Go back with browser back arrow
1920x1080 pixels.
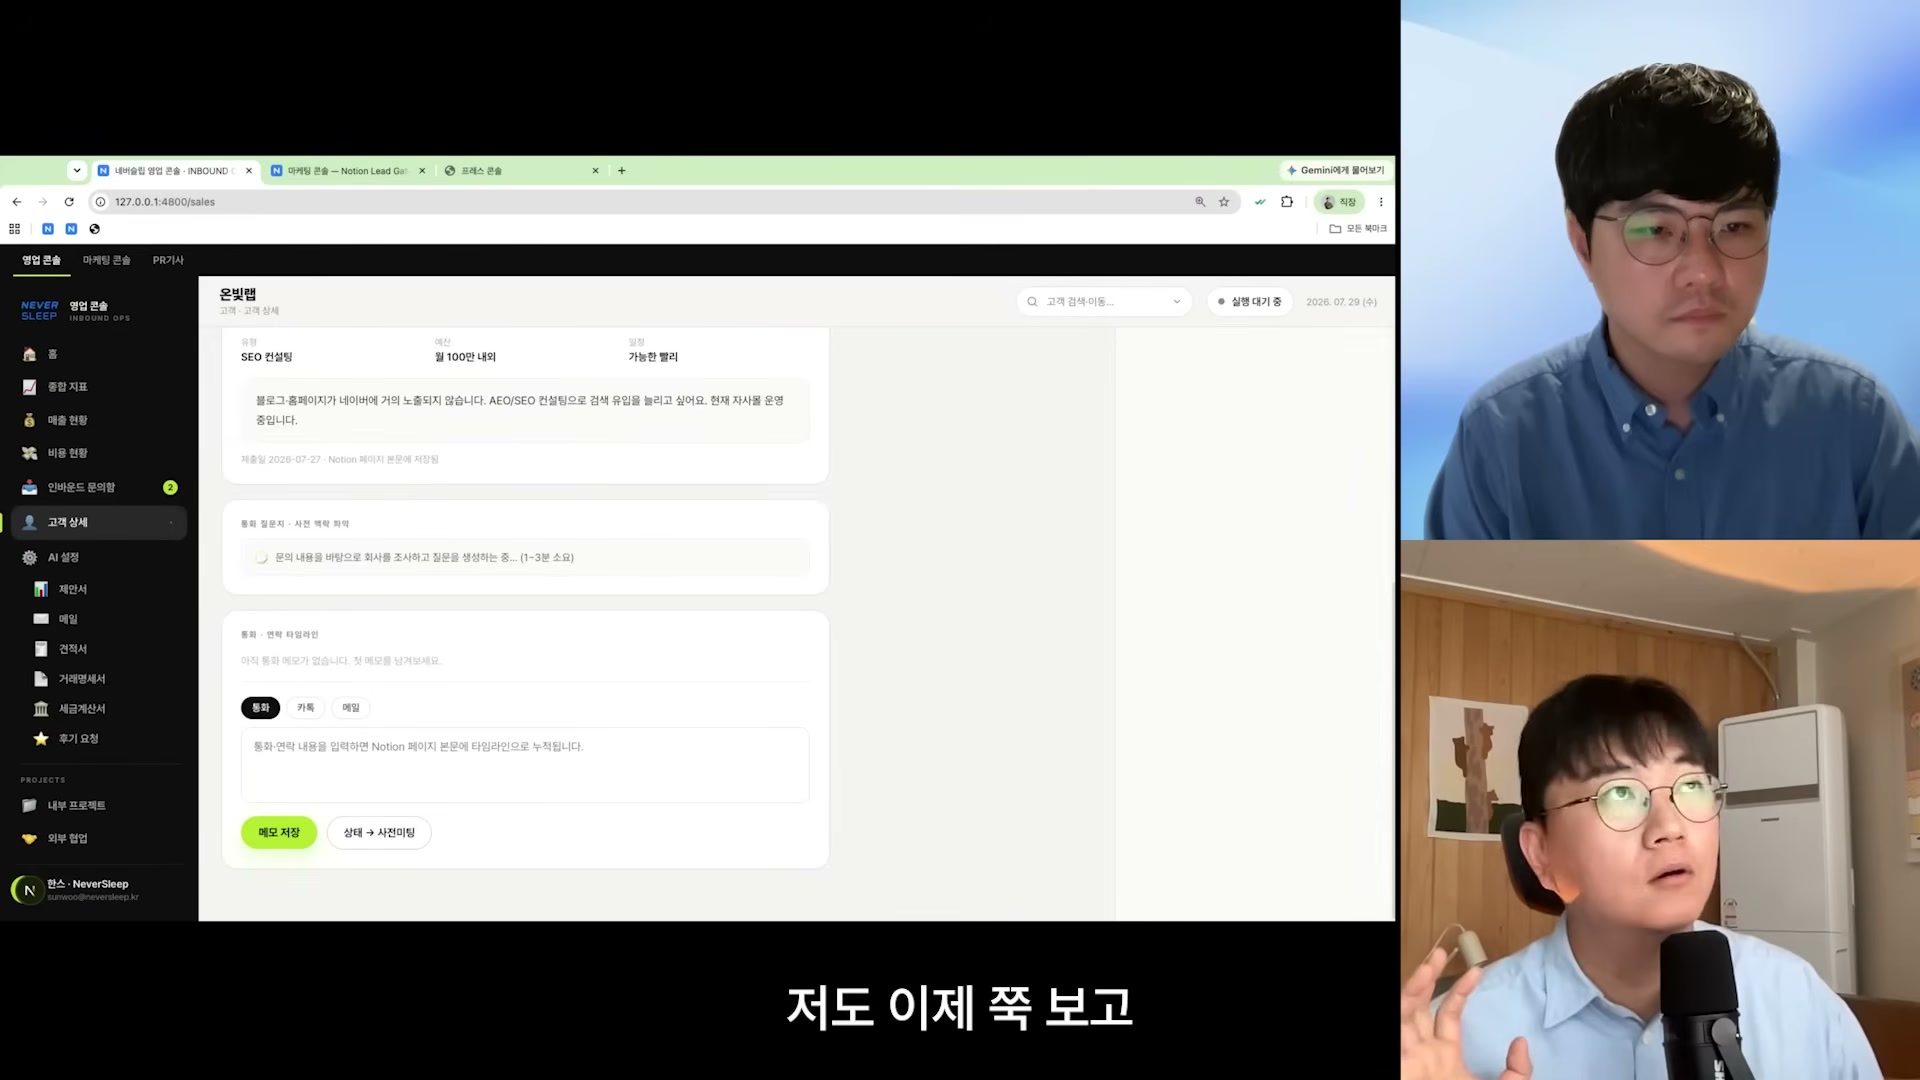[x=17, y=202]
